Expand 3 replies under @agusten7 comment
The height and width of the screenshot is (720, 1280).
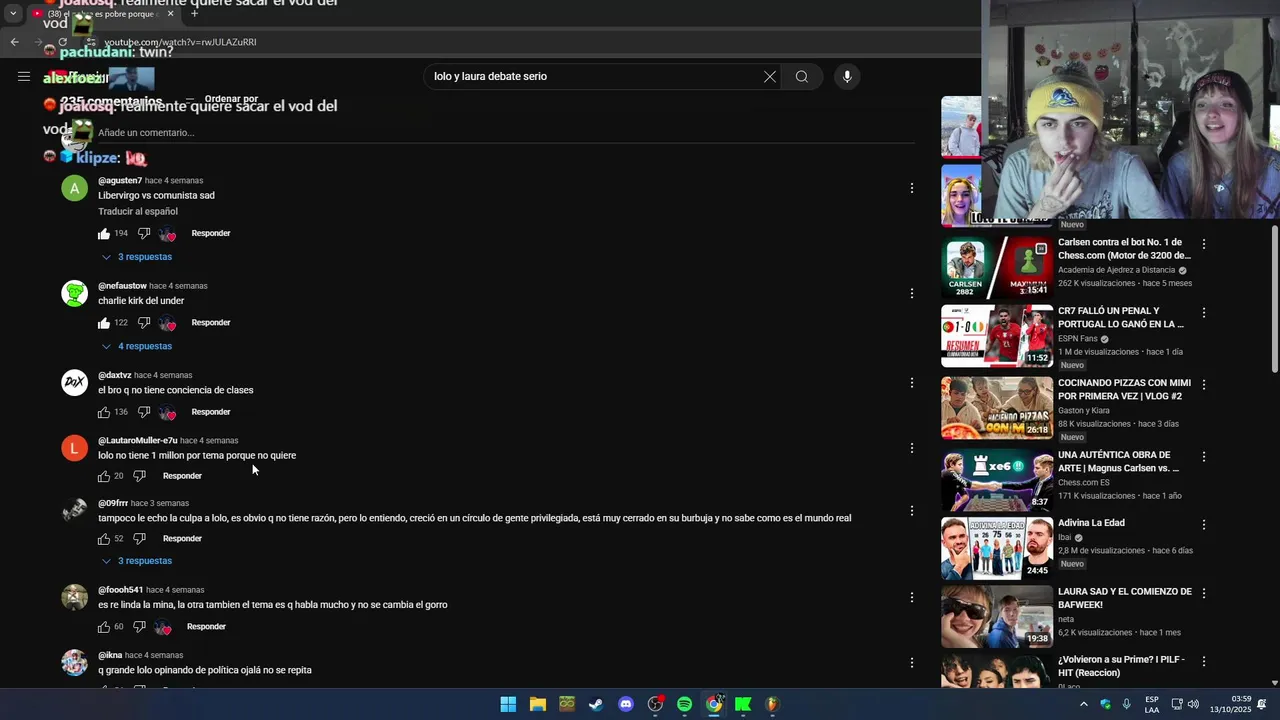click(137, 257)
